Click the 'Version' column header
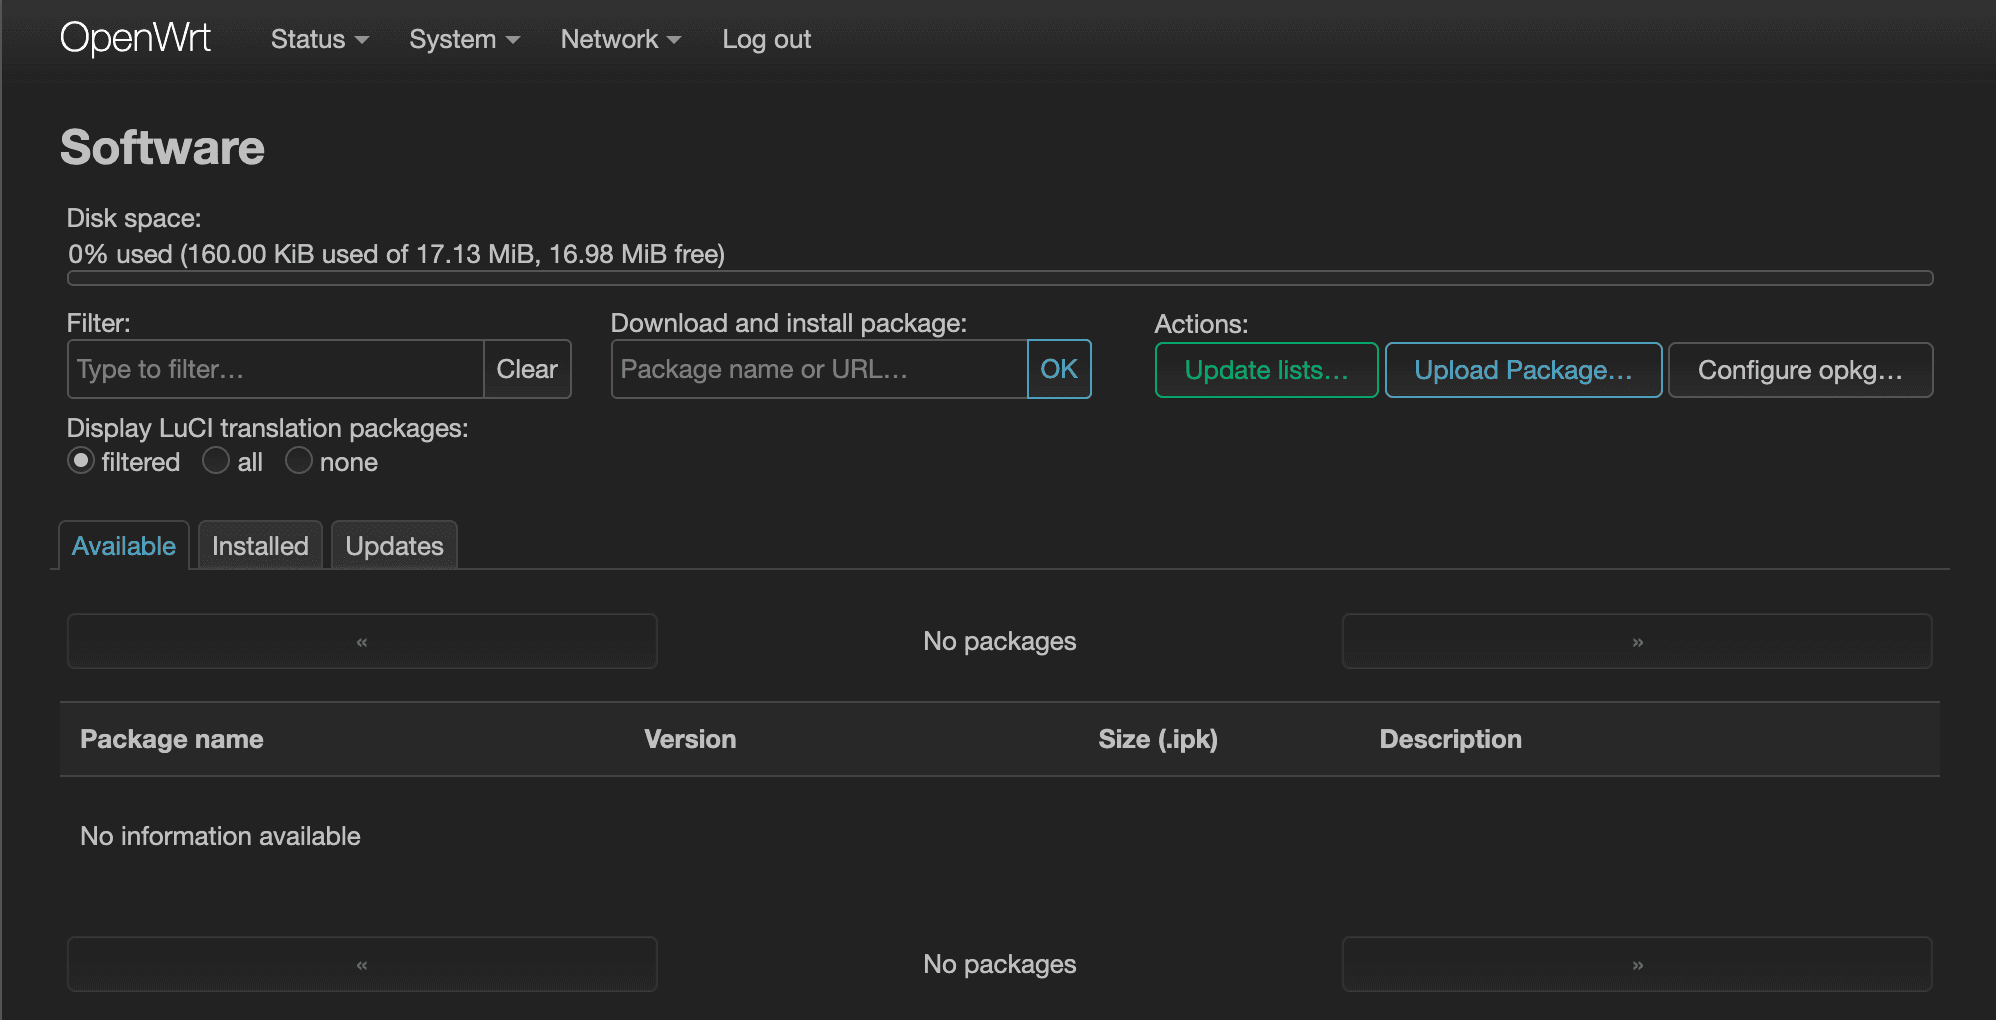 pos(690,739)
